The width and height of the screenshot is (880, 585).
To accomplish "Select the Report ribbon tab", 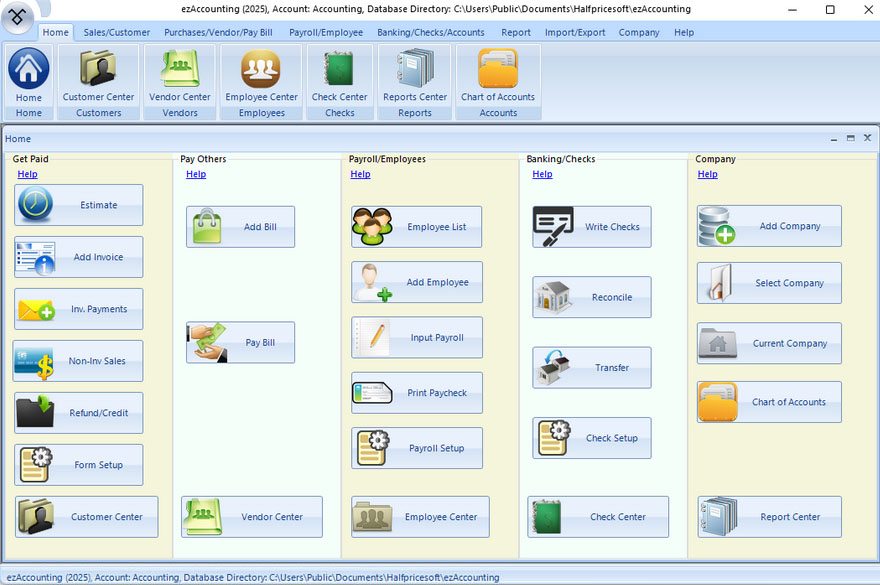I will [516, 33].
